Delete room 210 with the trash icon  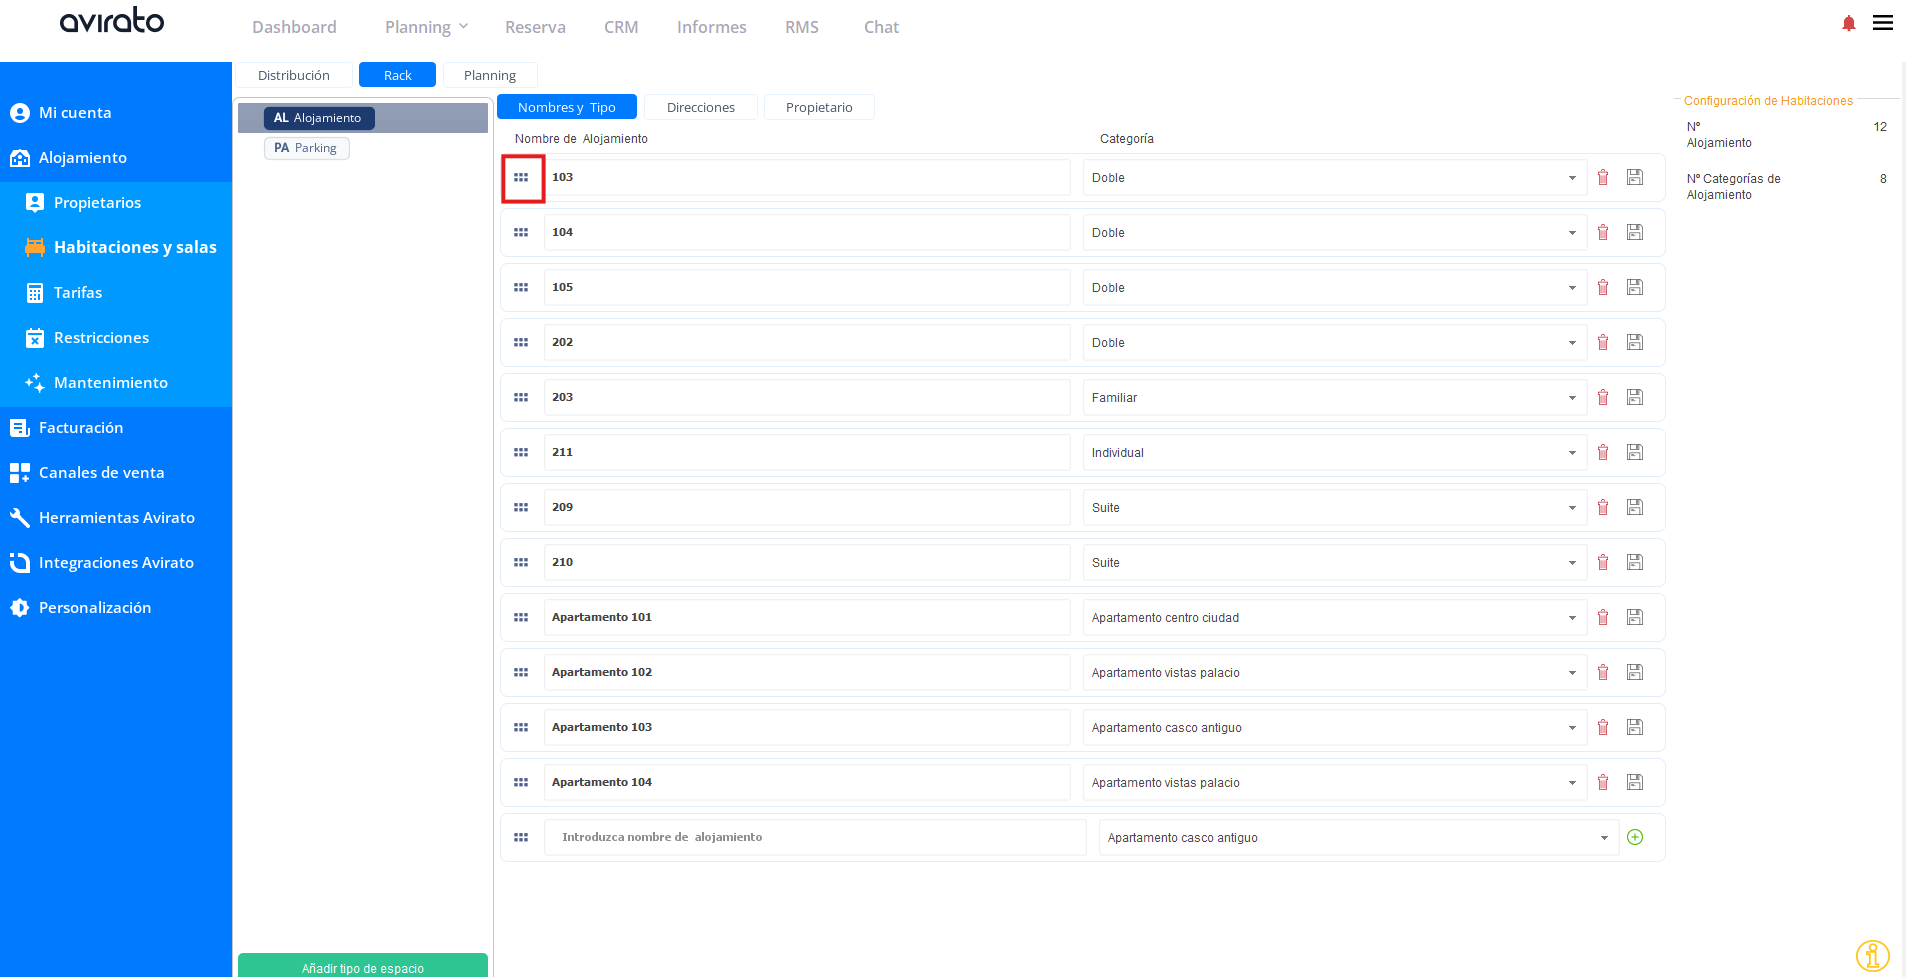[x=1603, y=562]
